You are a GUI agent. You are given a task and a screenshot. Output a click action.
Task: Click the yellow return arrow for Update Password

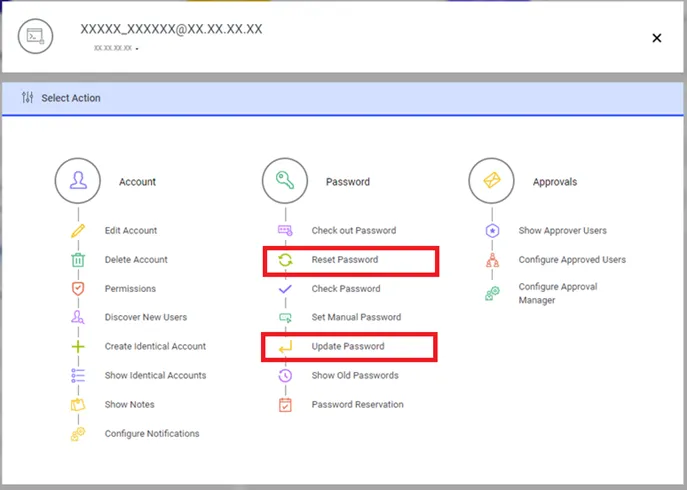click(x=285, y=347)
